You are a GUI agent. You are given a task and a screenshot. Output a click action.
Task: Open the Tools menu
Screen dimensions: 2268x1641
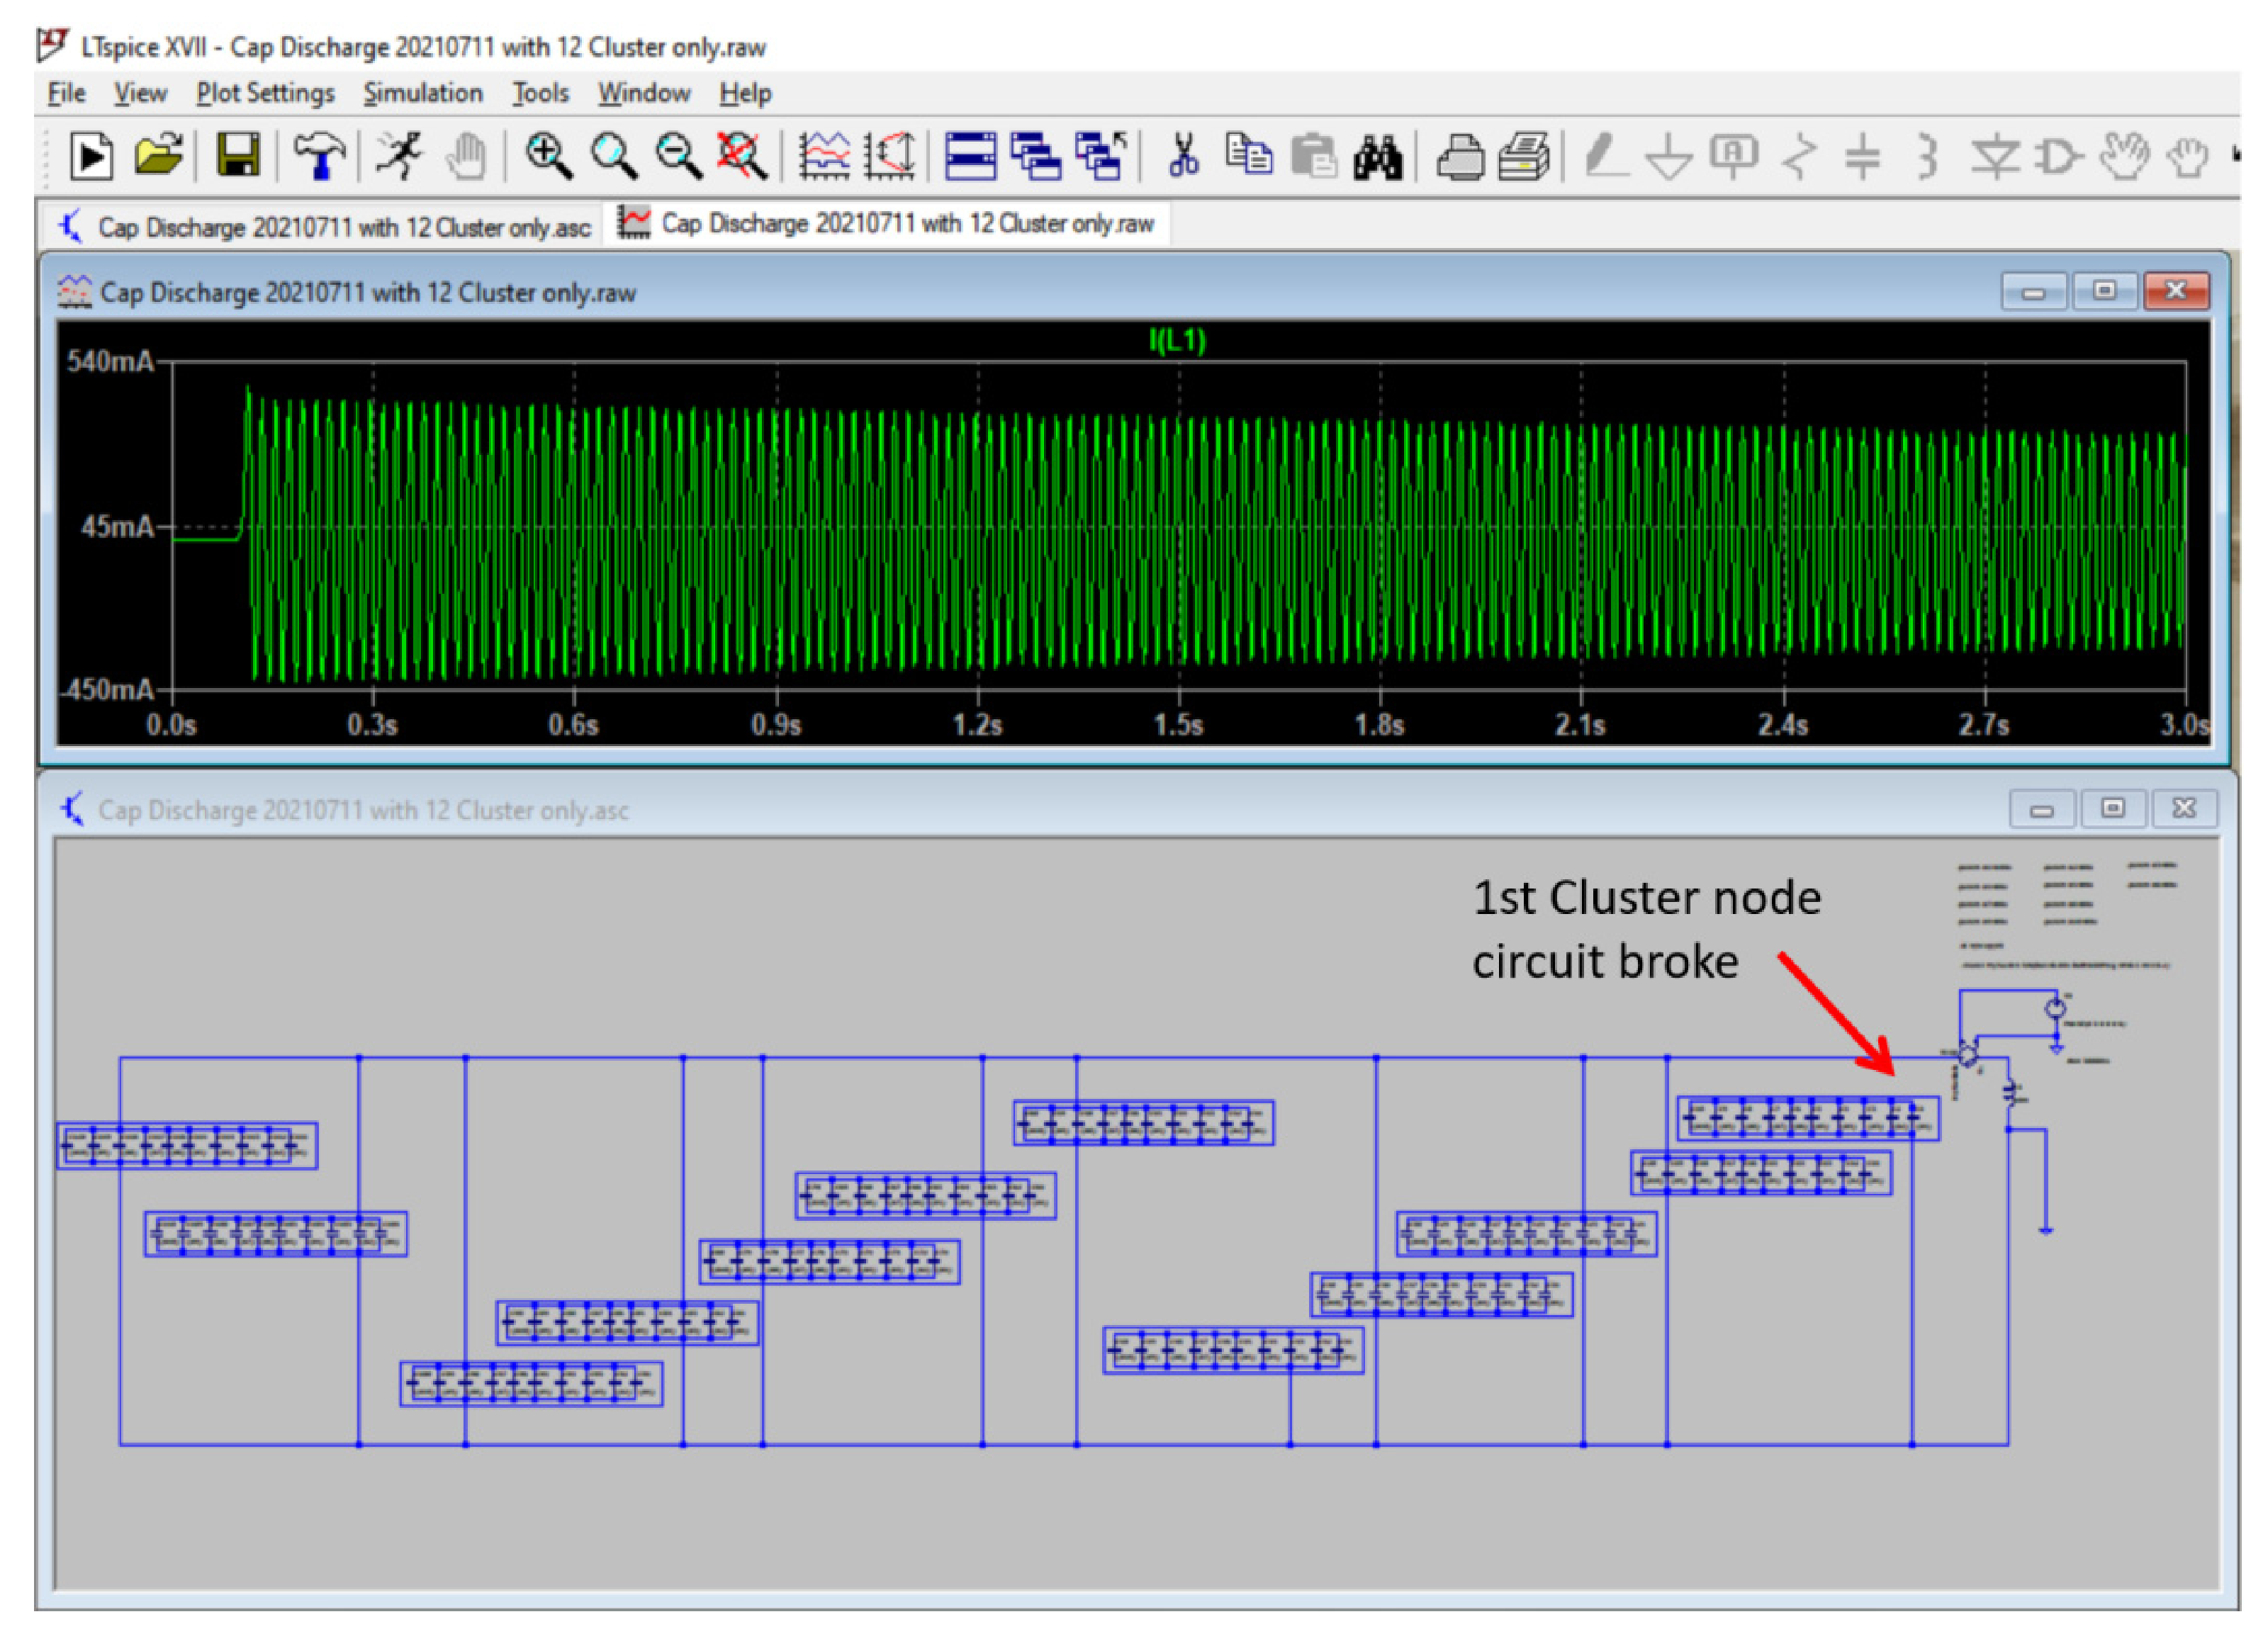click(540, 93)
